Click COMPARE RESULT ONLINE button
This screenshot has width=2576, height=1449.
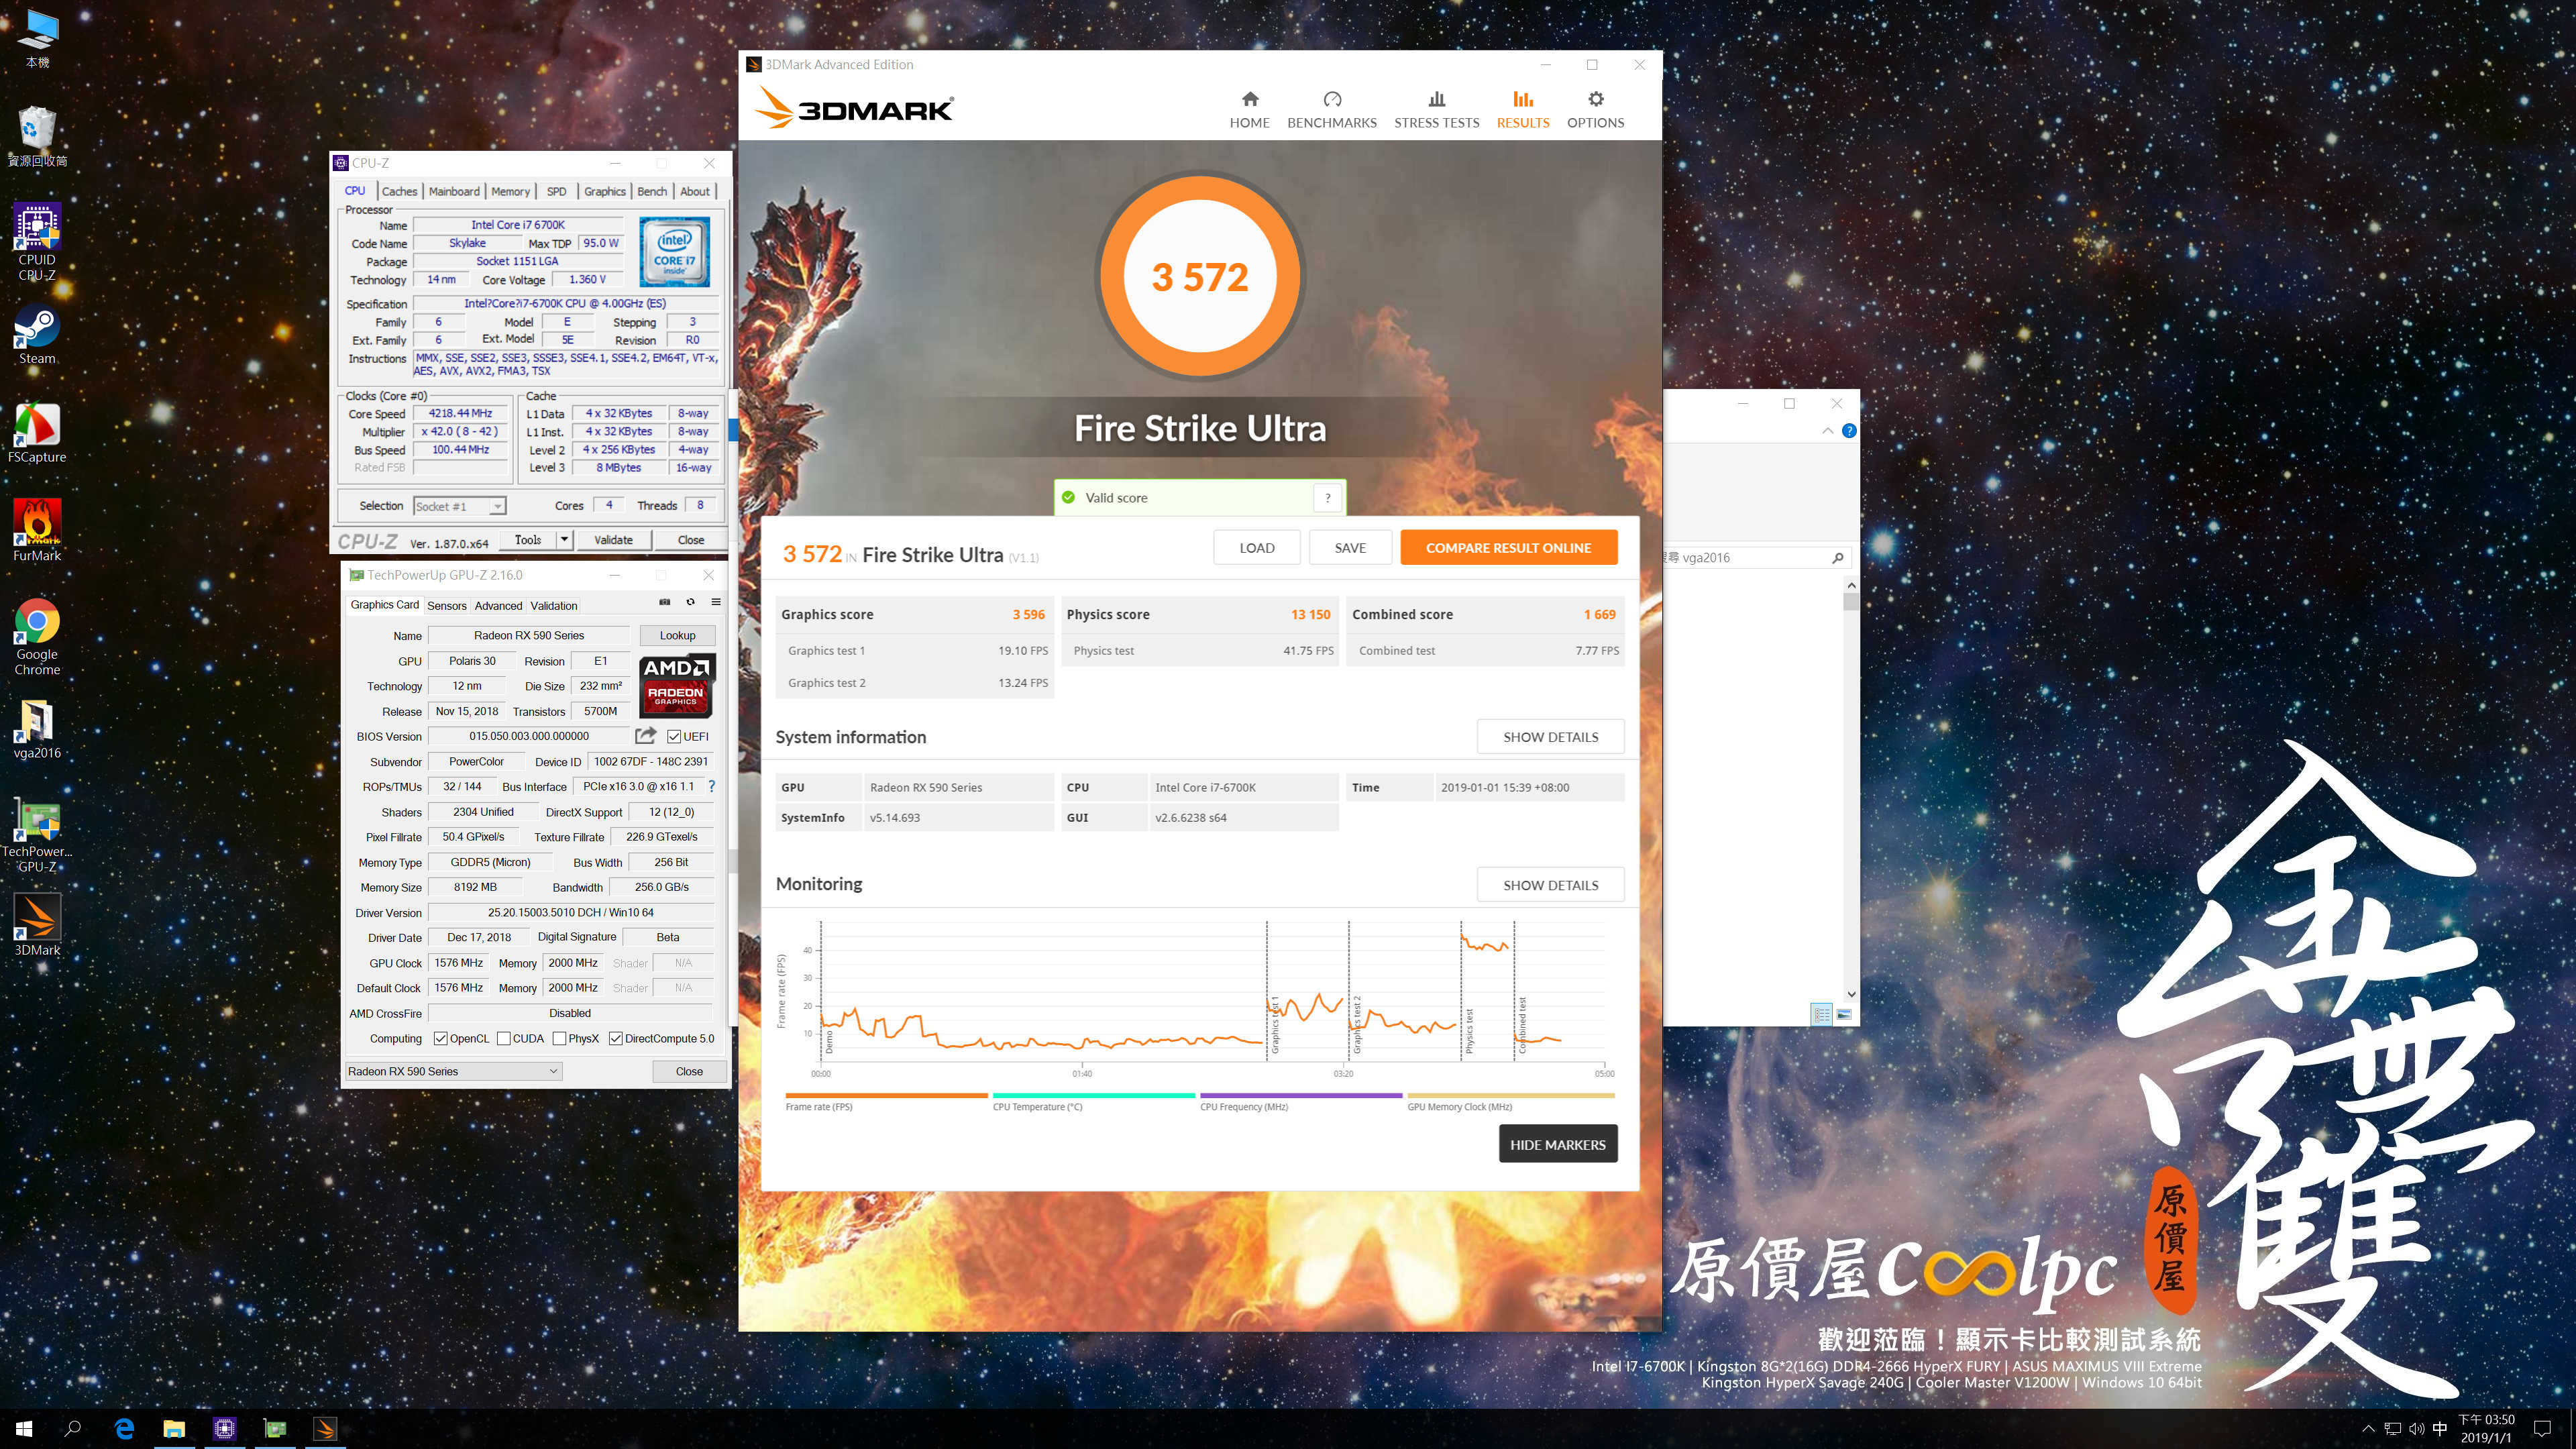tap(1508, 548)
